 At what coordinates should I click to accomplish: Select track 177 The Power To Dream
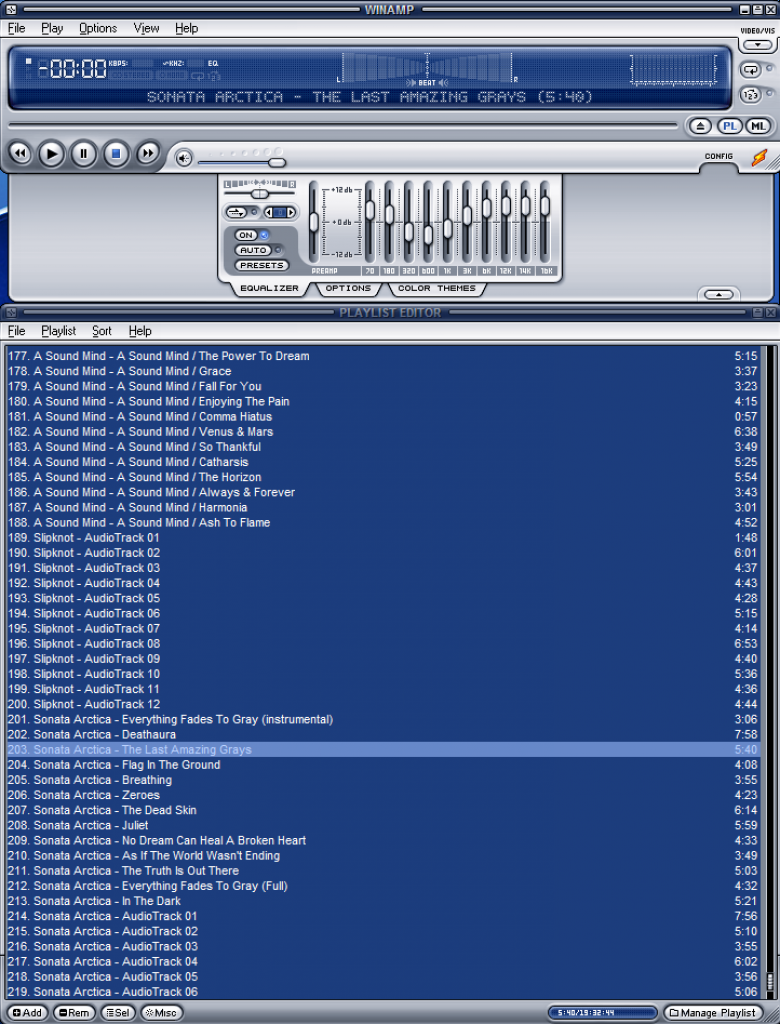383,356
